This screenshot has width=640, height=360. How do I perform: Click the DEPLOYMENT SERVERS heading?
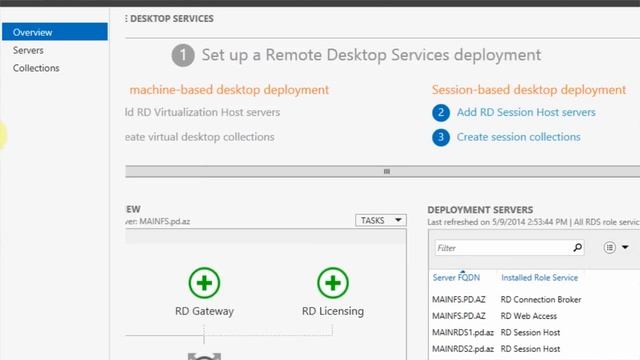pyautogui.click(x=480, y=210)
